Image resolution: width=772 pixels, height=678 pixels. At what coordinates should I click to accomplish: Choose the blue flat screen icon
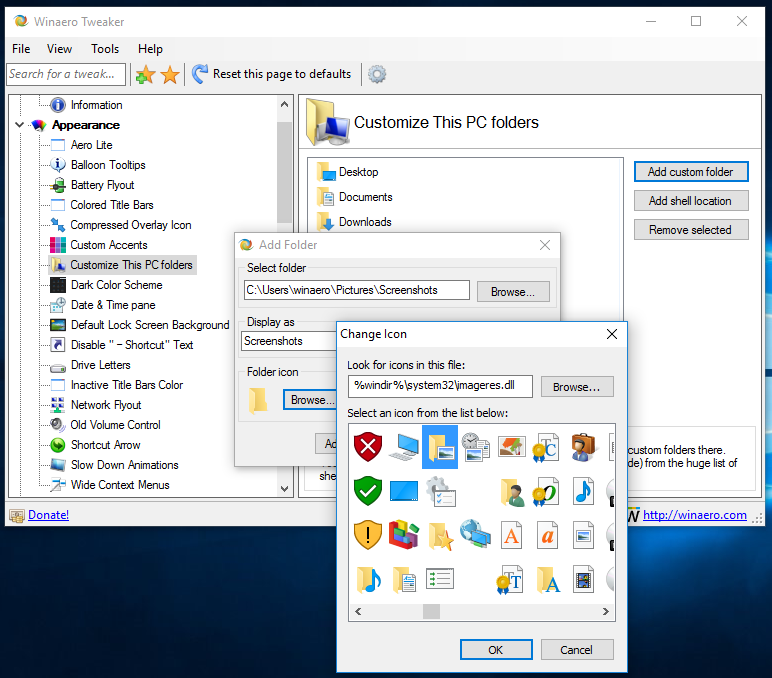click(404, 491)
